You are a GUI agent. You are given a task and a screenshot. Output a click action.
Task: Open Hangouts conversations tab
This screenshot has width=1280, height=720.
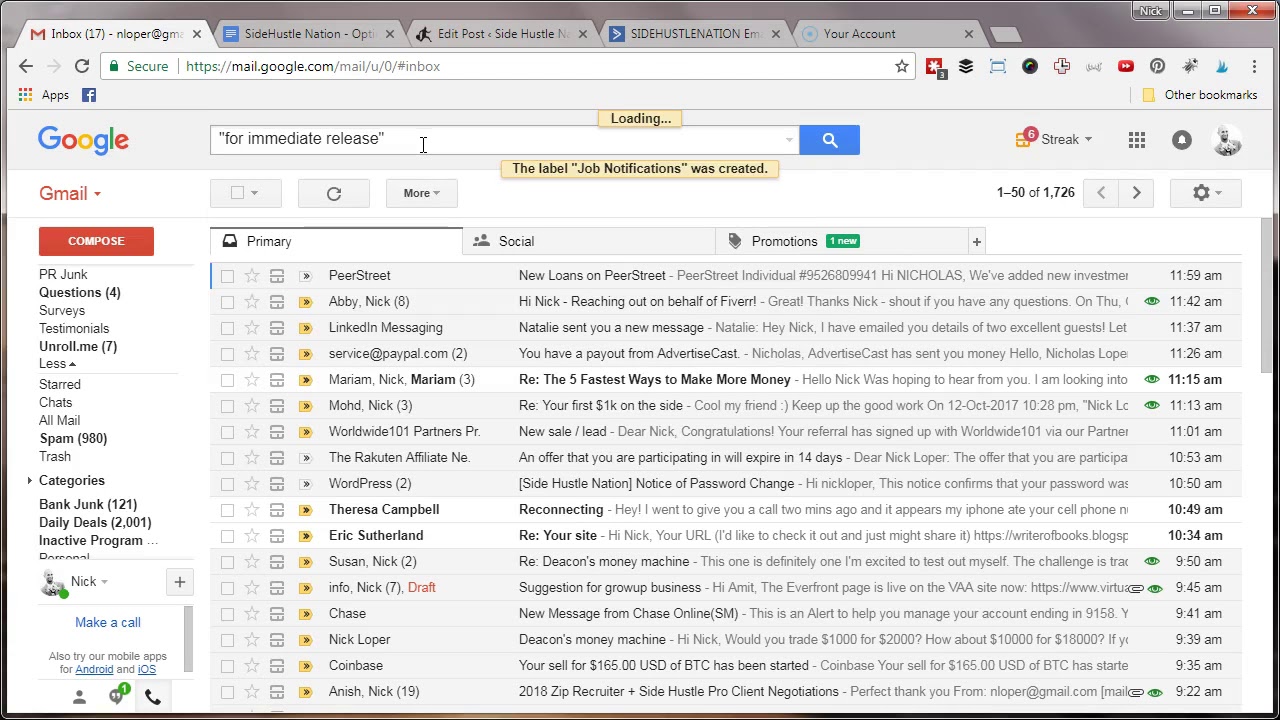pos(117,696)
